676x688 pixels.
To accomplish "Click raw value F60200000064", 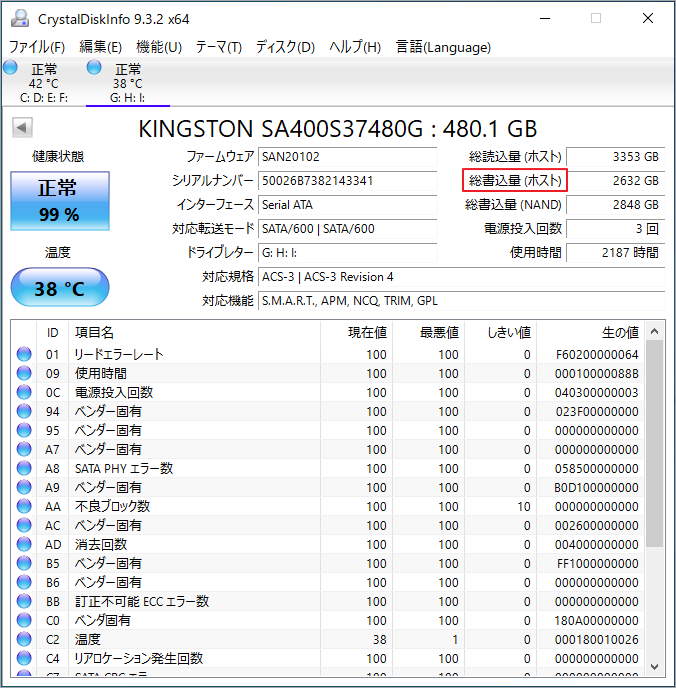I will (597, 355).
